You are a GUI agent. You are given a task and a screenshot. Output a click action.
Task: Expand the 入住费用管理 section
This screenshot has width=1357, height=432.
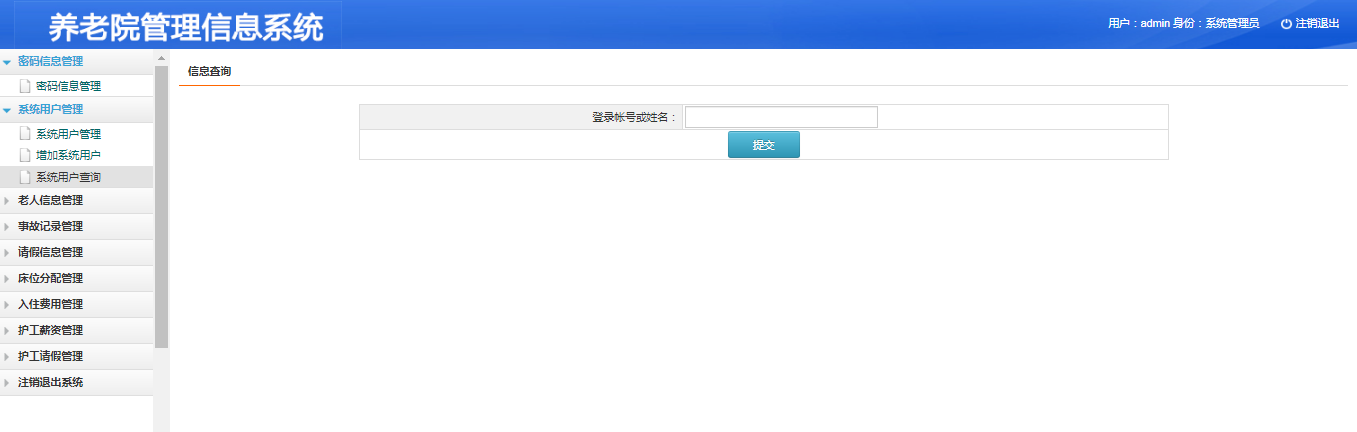pos(76,305)
